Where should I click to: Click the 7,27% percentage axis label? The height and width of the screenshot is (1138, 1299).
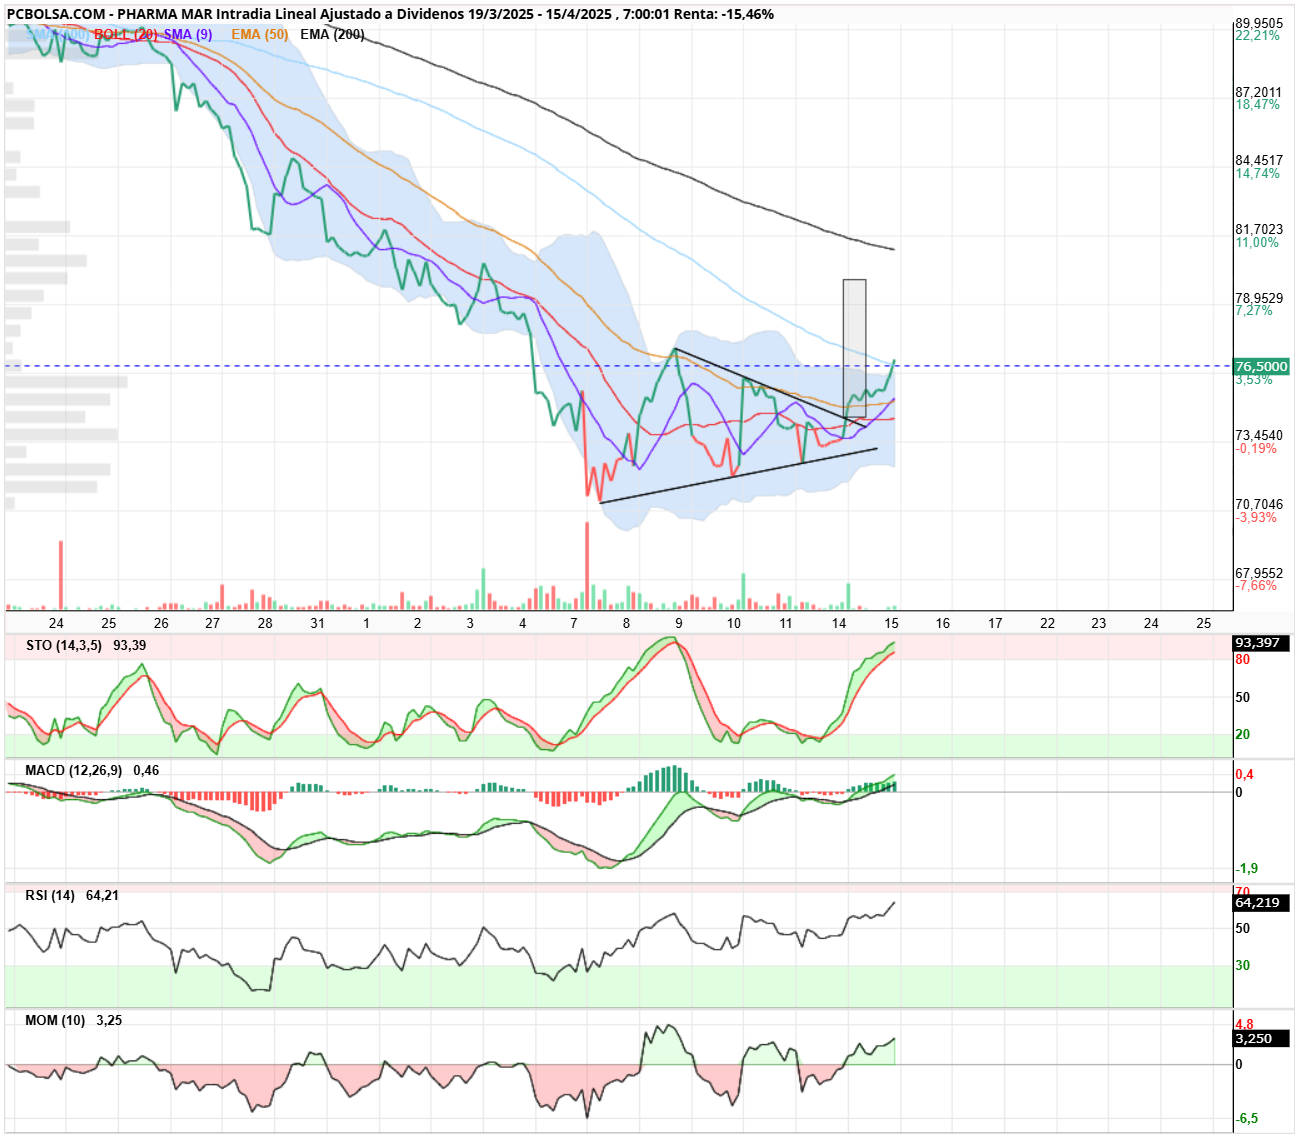pyautogui.click(x=1254, y=310)
